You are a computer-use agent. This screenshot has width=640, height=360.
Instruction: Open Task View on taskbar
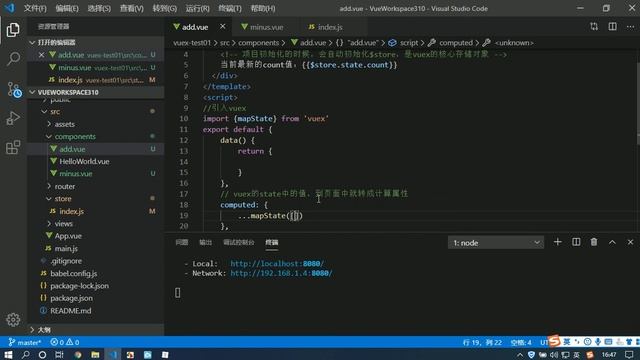[60, 355]
